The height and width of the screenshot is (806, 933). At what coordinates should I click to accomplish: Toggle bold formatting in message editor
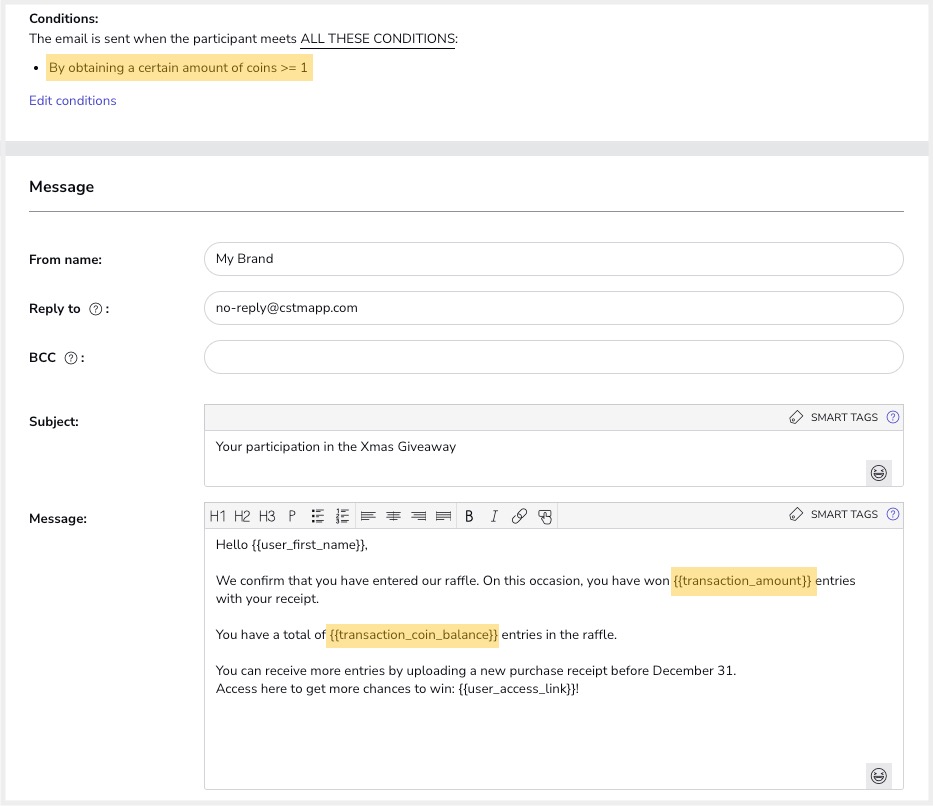pyautogui.click(x=469, y=516)
